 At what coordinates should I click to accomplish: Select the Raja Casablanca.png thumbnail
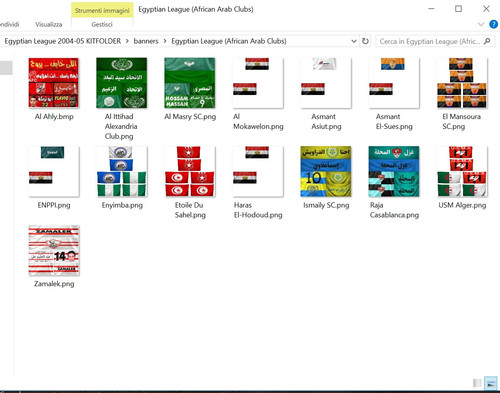[394, 171]
